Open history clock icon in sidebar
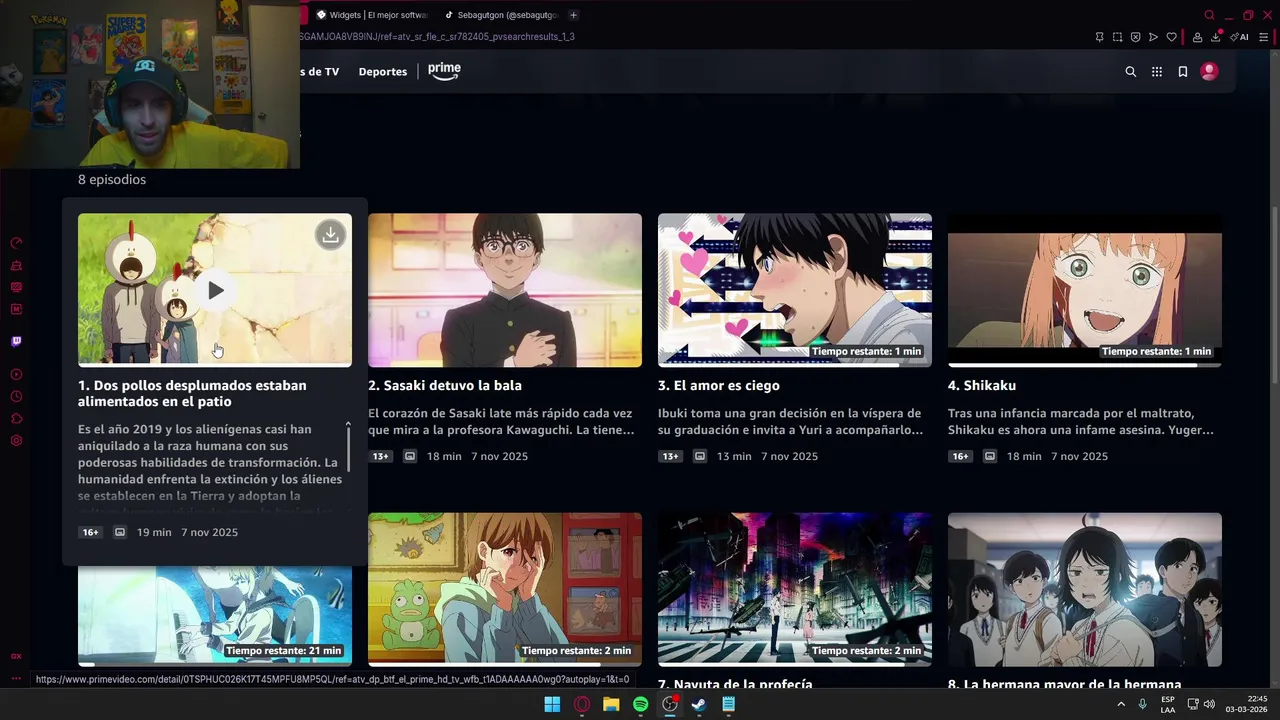 click(16, 396)
